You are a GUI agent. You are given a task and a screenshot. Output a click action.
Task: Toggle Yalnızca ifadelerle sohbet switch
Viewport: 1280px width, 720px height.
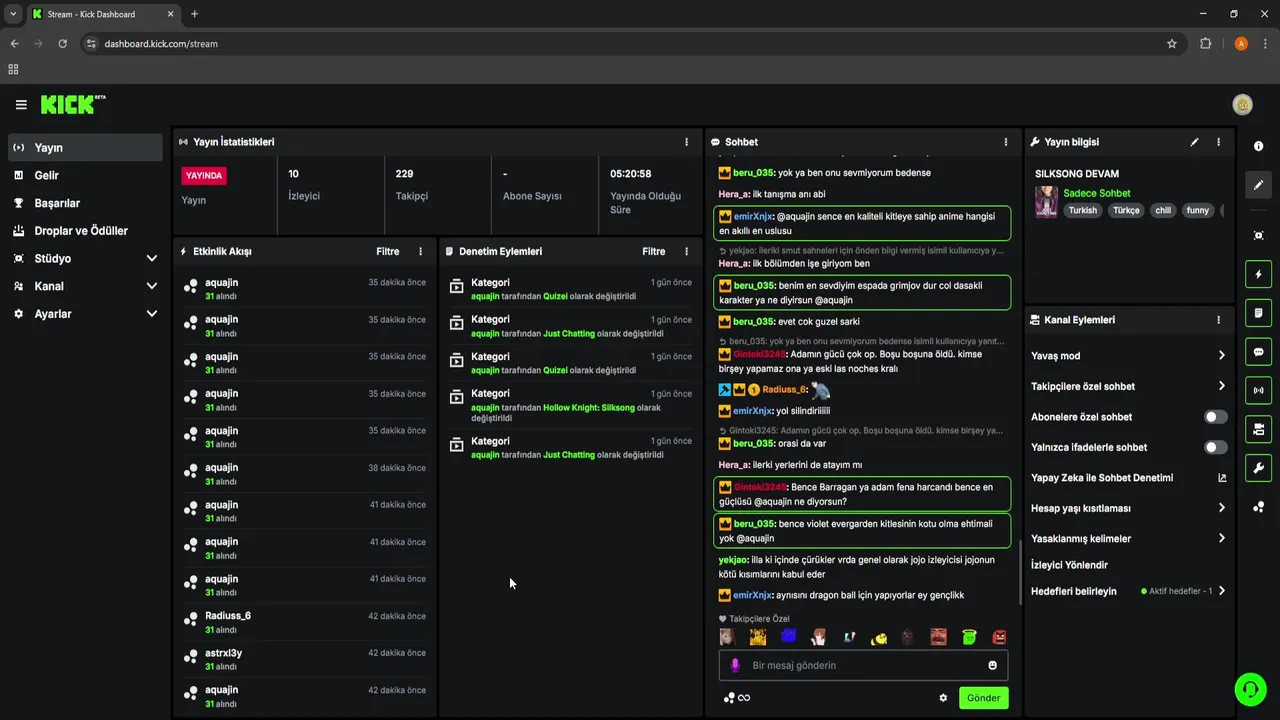click(1215, 447)
